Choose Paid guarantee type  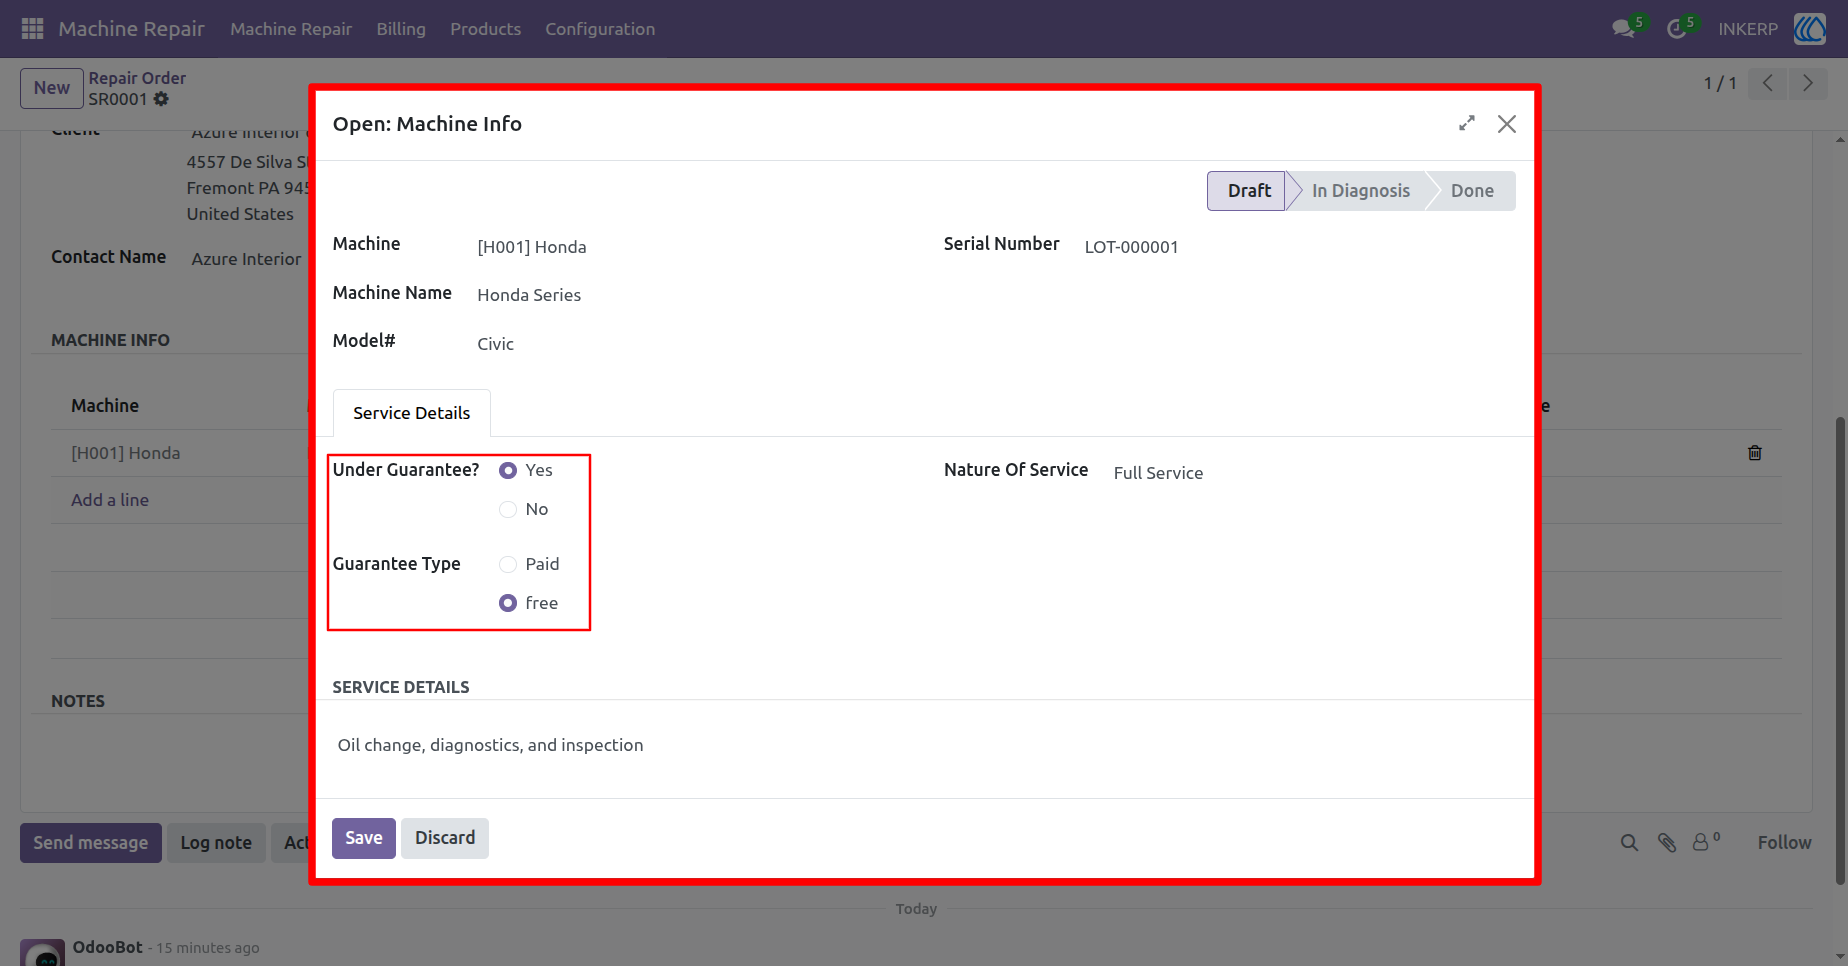[x=508, y=564]
